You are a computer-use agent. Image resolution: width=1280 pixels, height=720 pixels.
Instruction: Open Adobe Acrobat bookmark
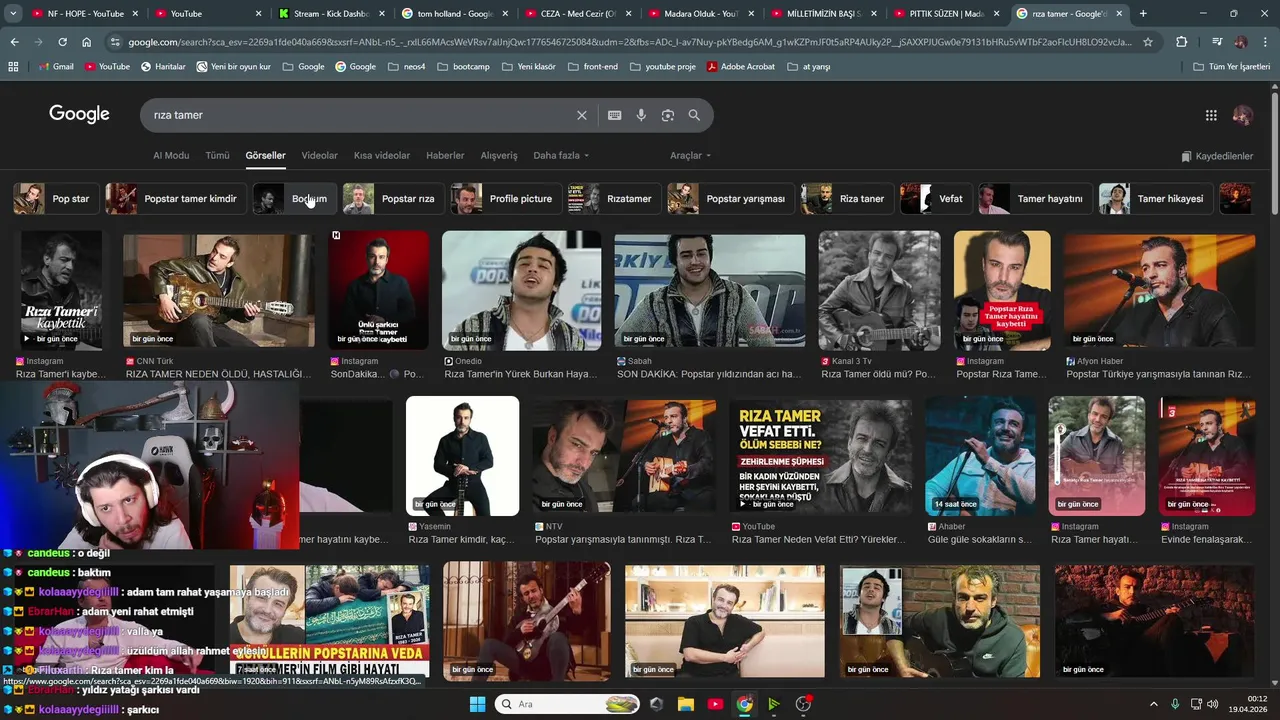(740, 66)
